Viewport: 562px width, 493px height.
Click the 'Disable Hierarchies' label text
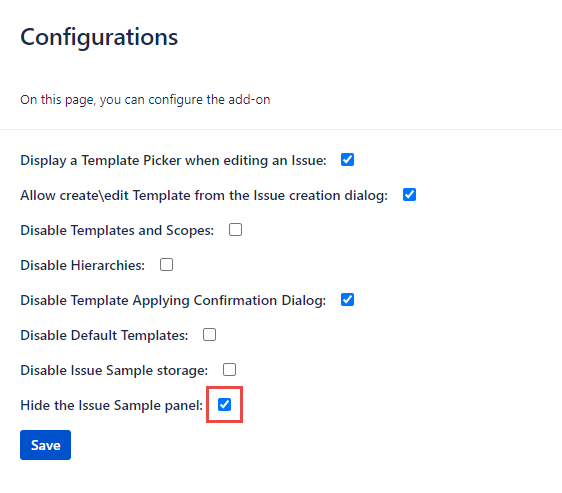83,265
